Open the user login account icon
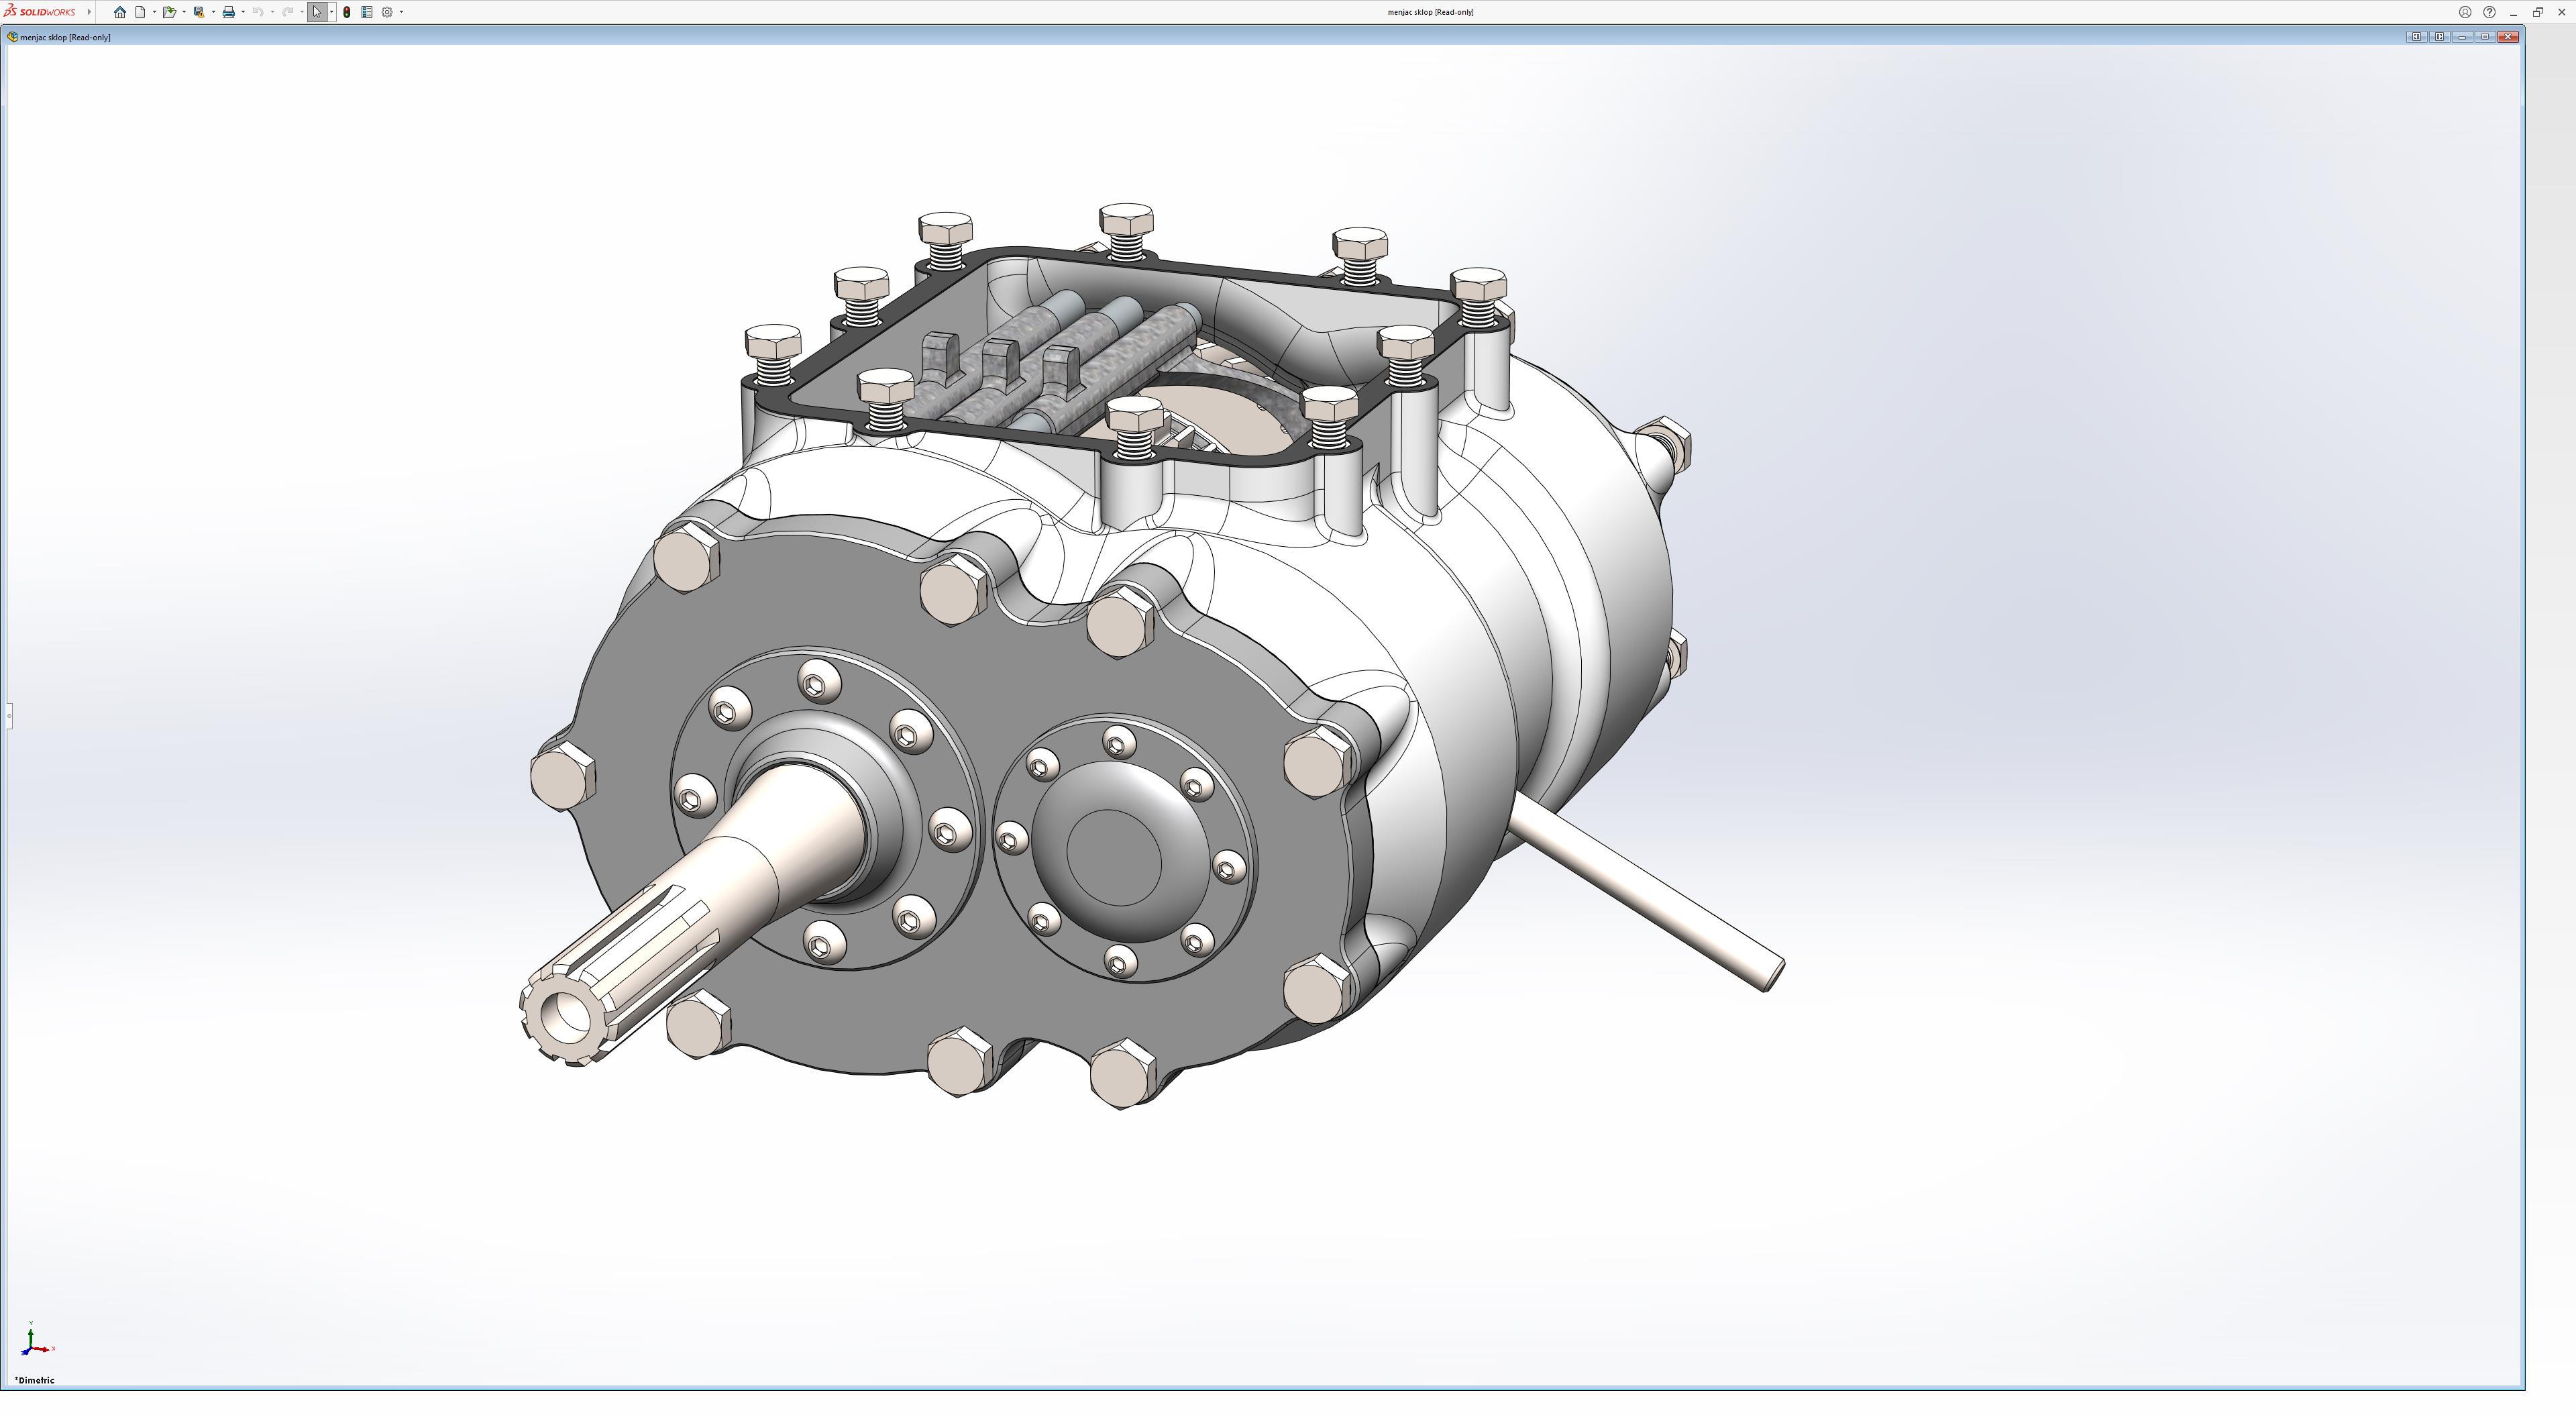Image resolution: width=2576 pixels, height=1417 pixels. (2465, 12)
